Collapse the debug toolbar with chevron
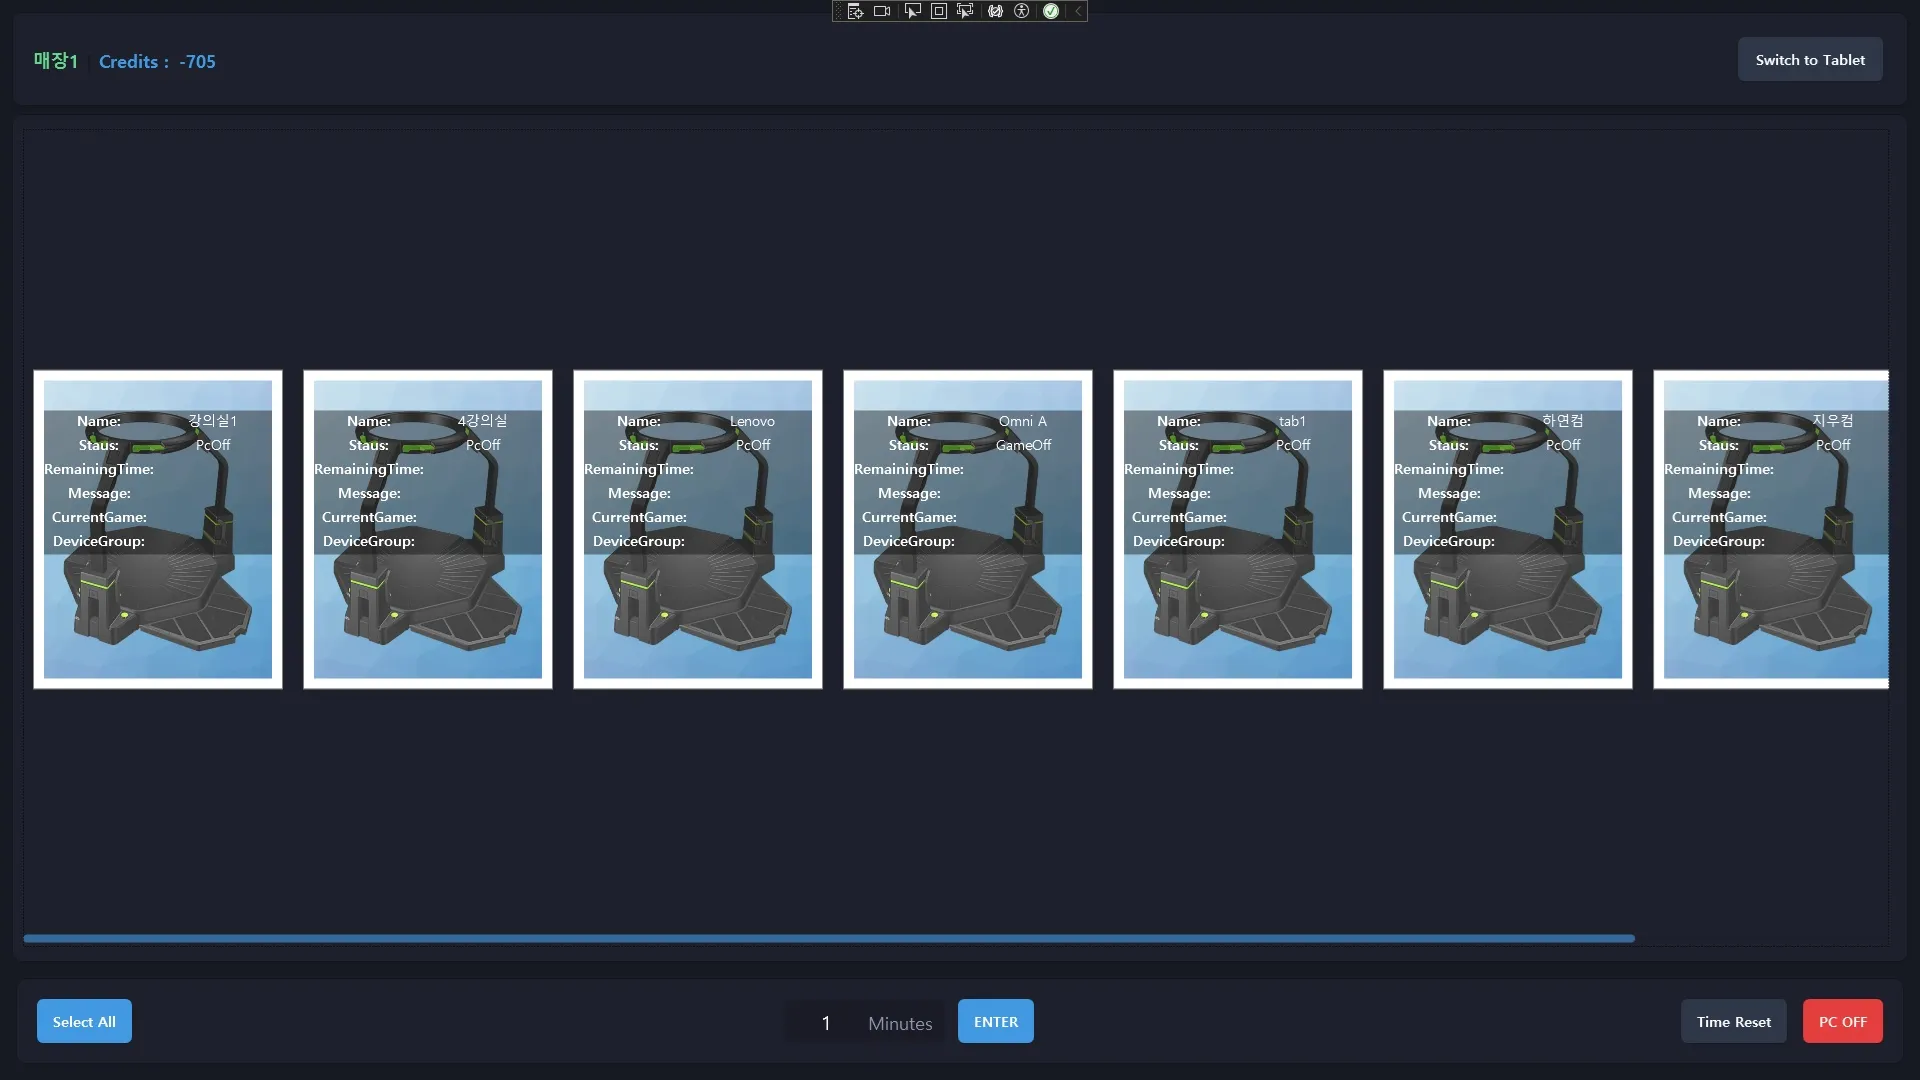 coord(1078,11)
